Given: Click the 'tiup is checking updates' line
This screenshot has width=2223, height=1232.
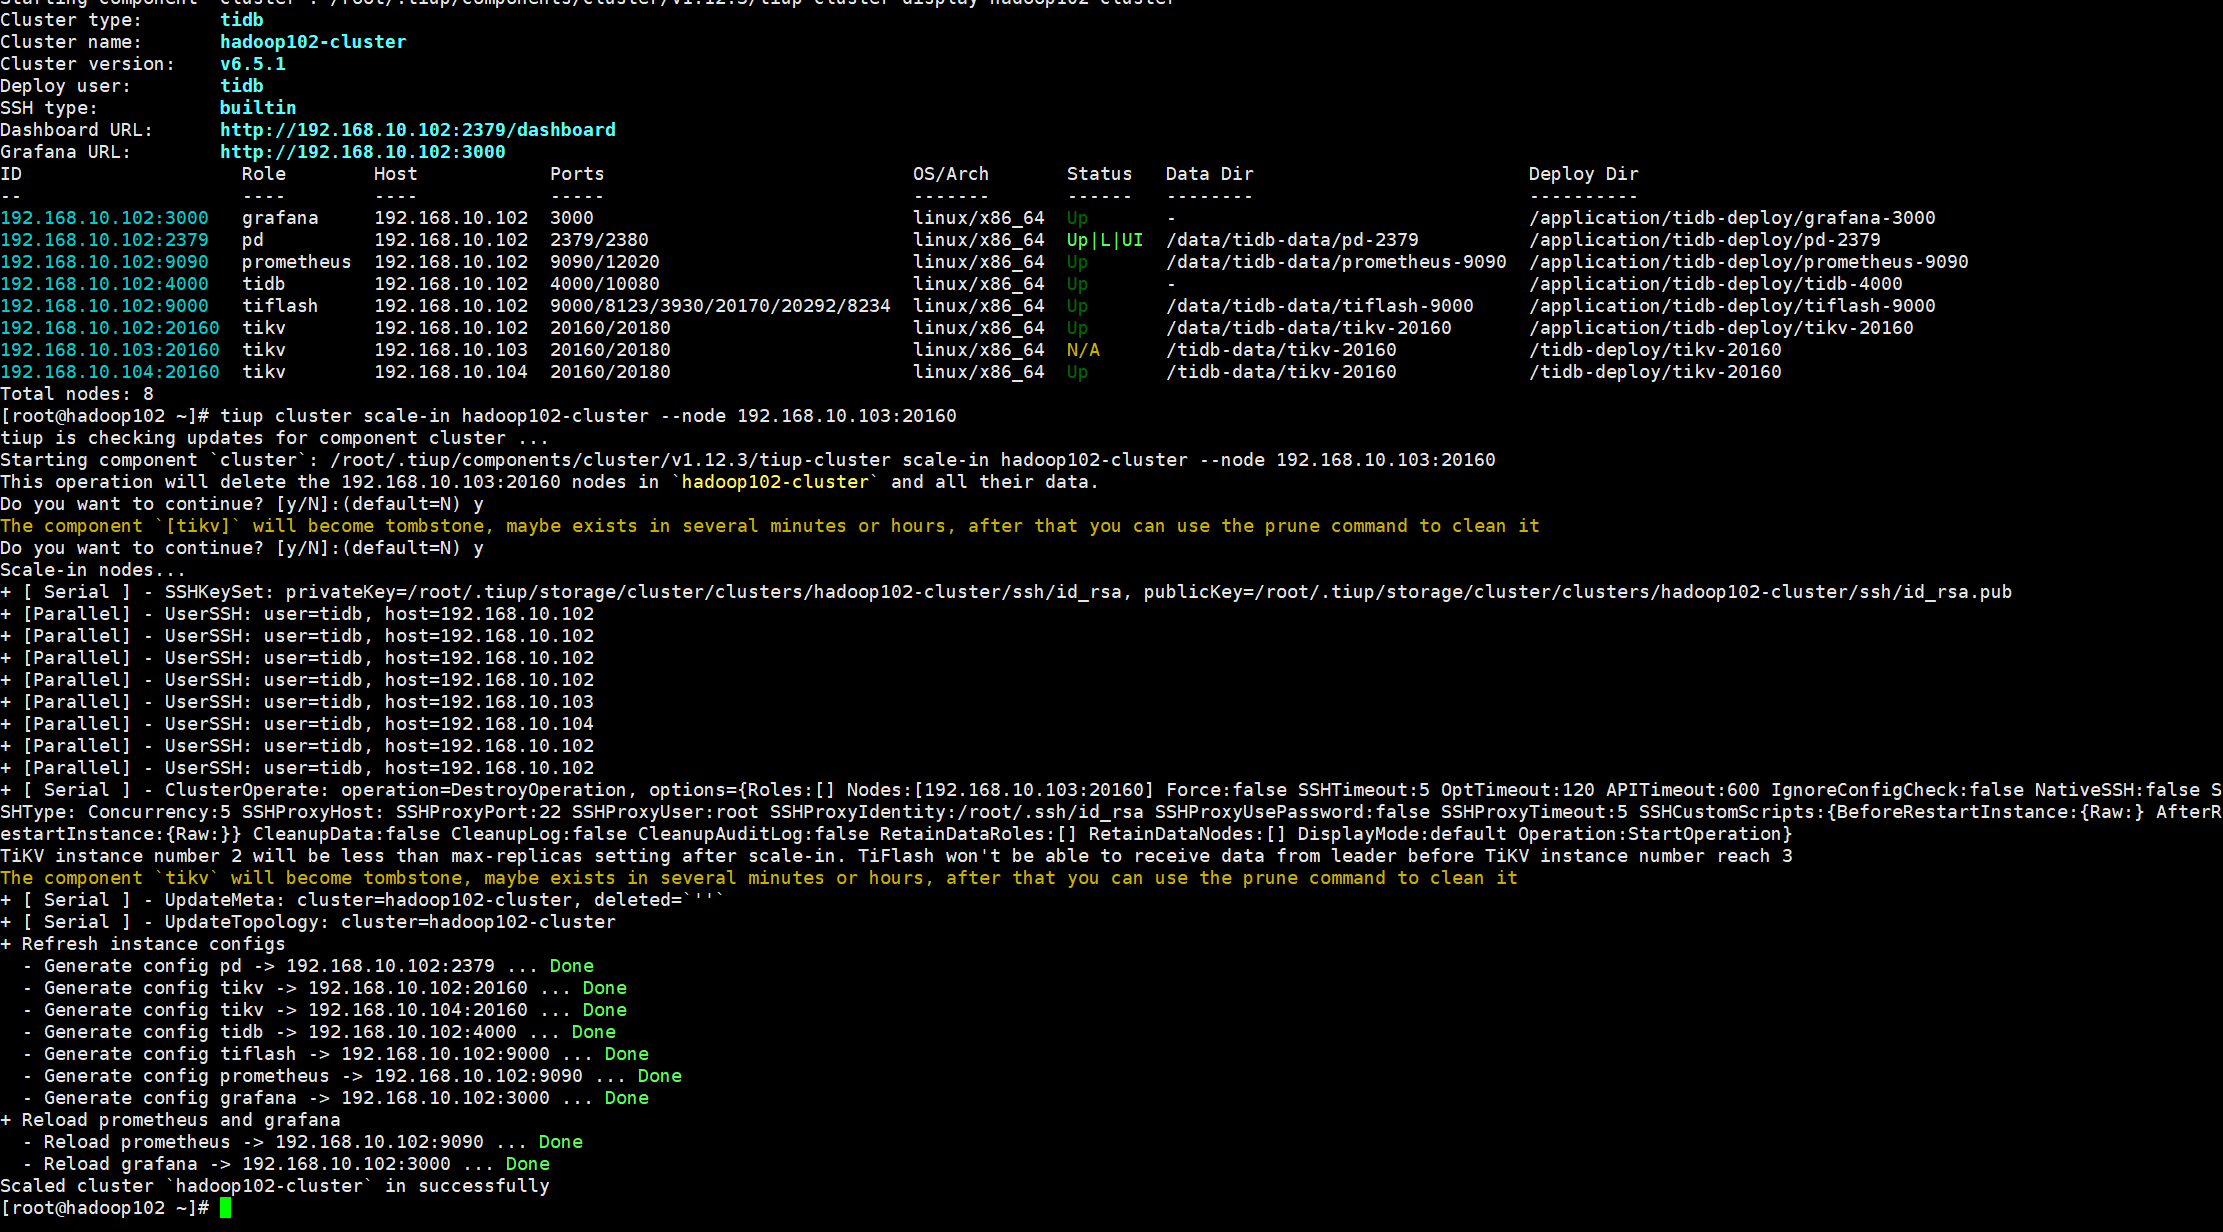Looking at the screenshot, I should point(275,438).
